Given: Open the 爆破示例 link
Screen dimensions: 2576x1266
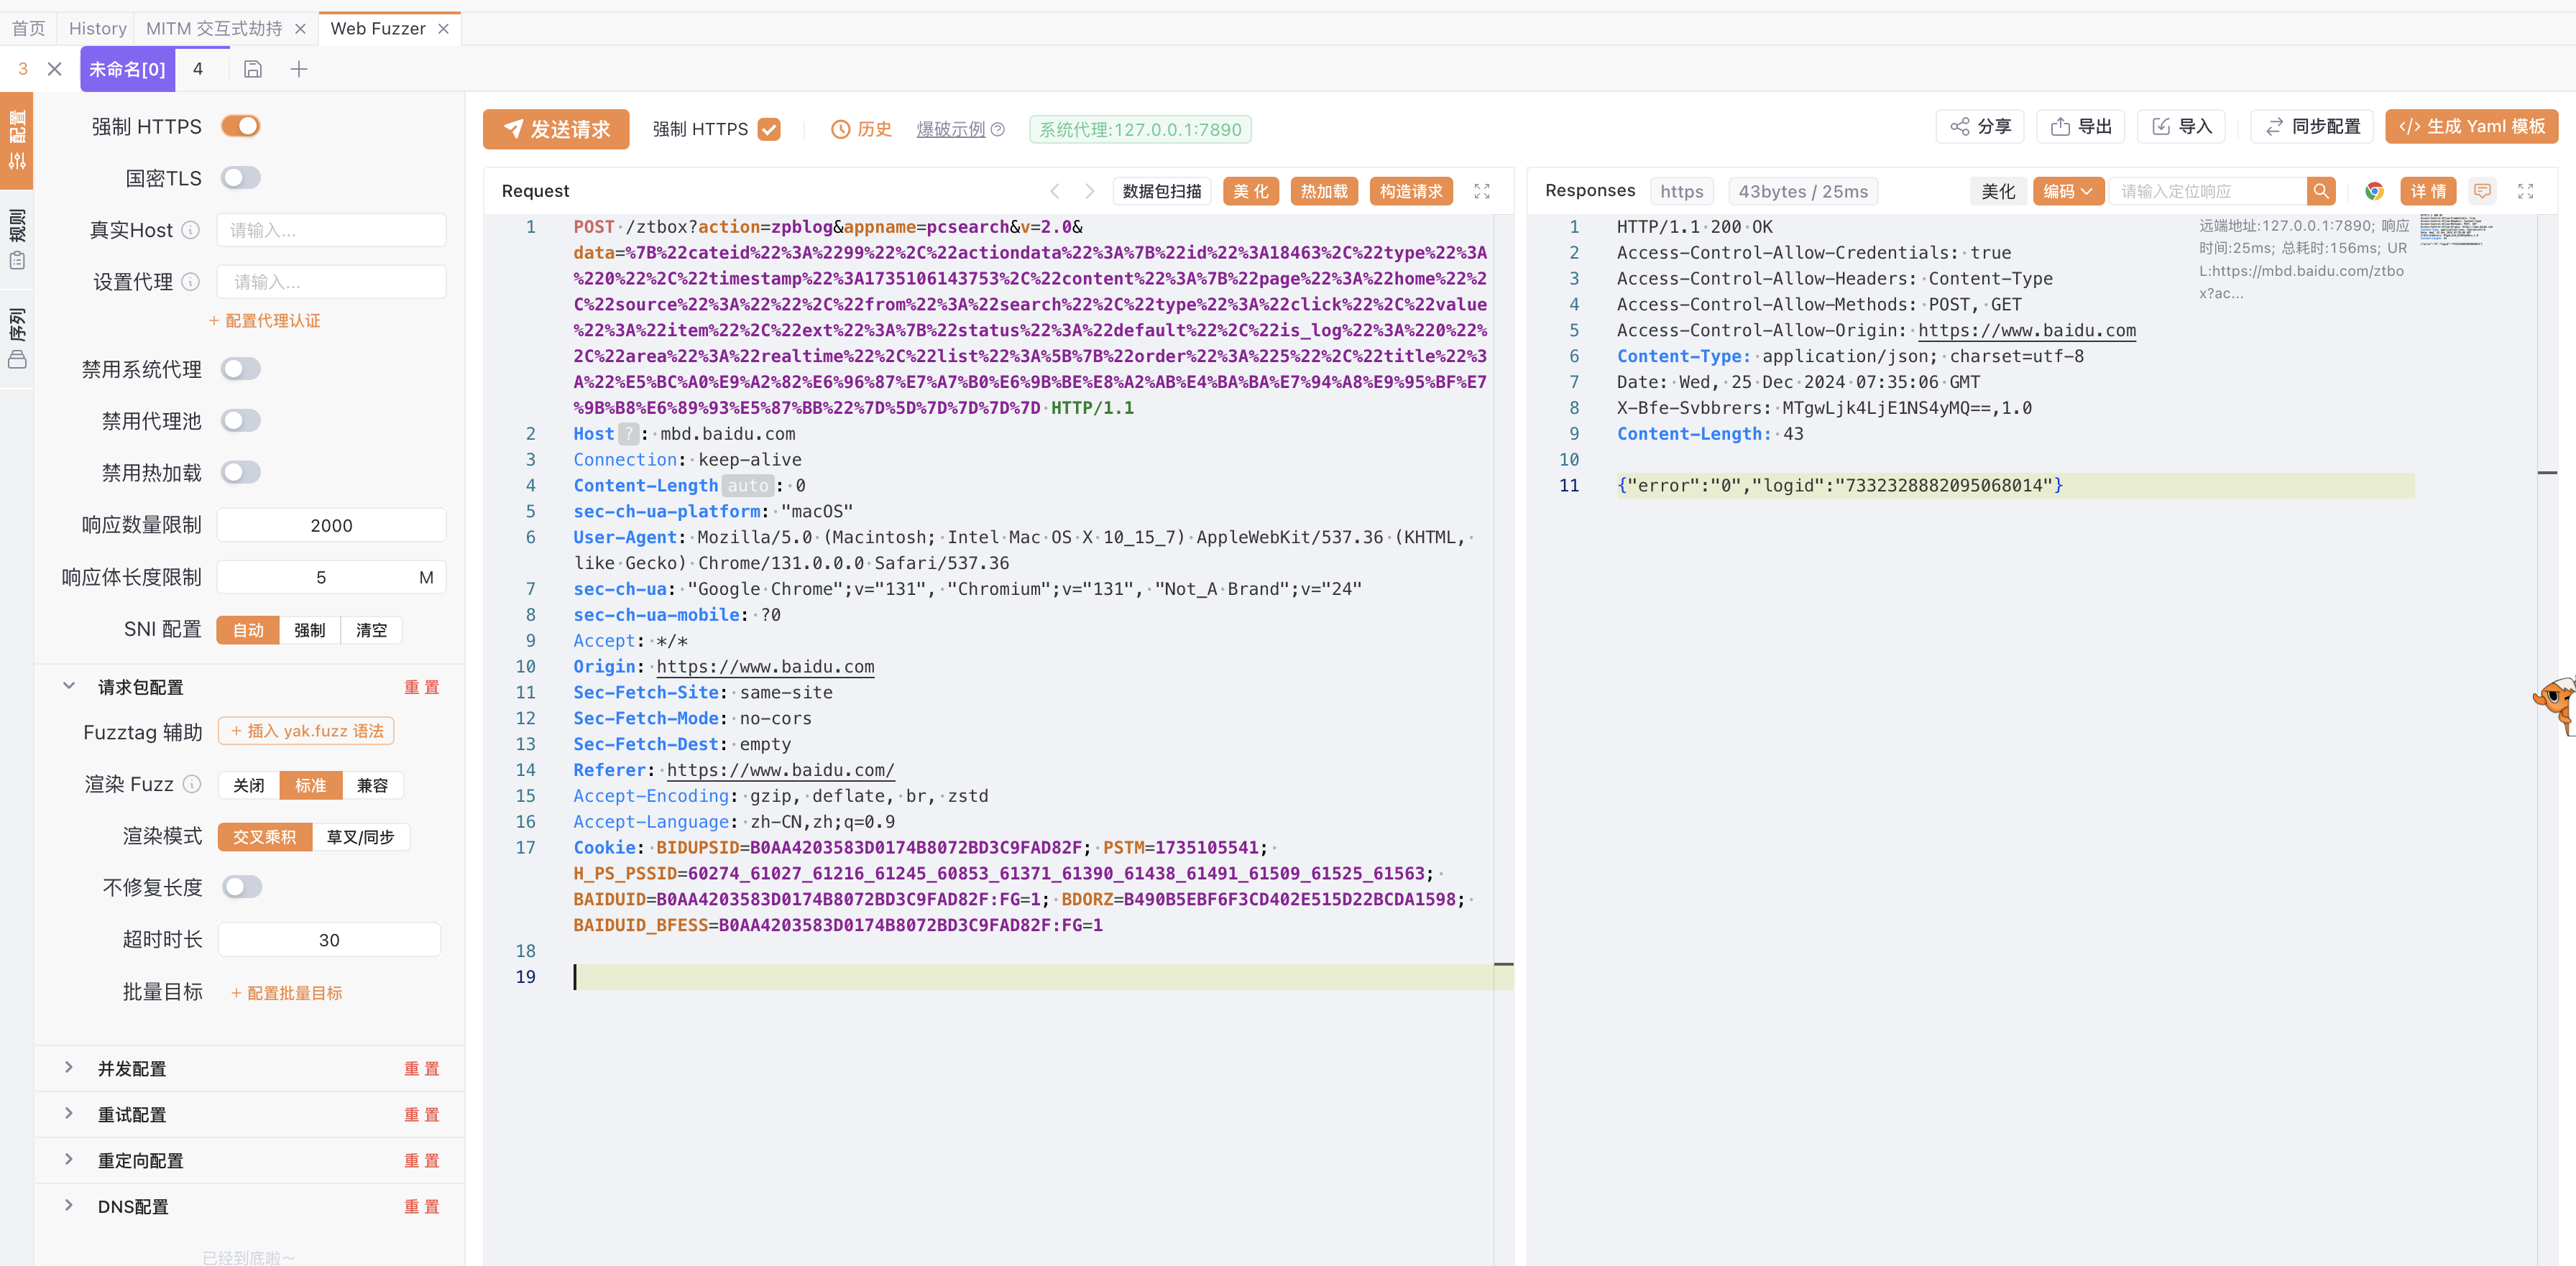Looking at the screenshot, I should coord(950,129).
